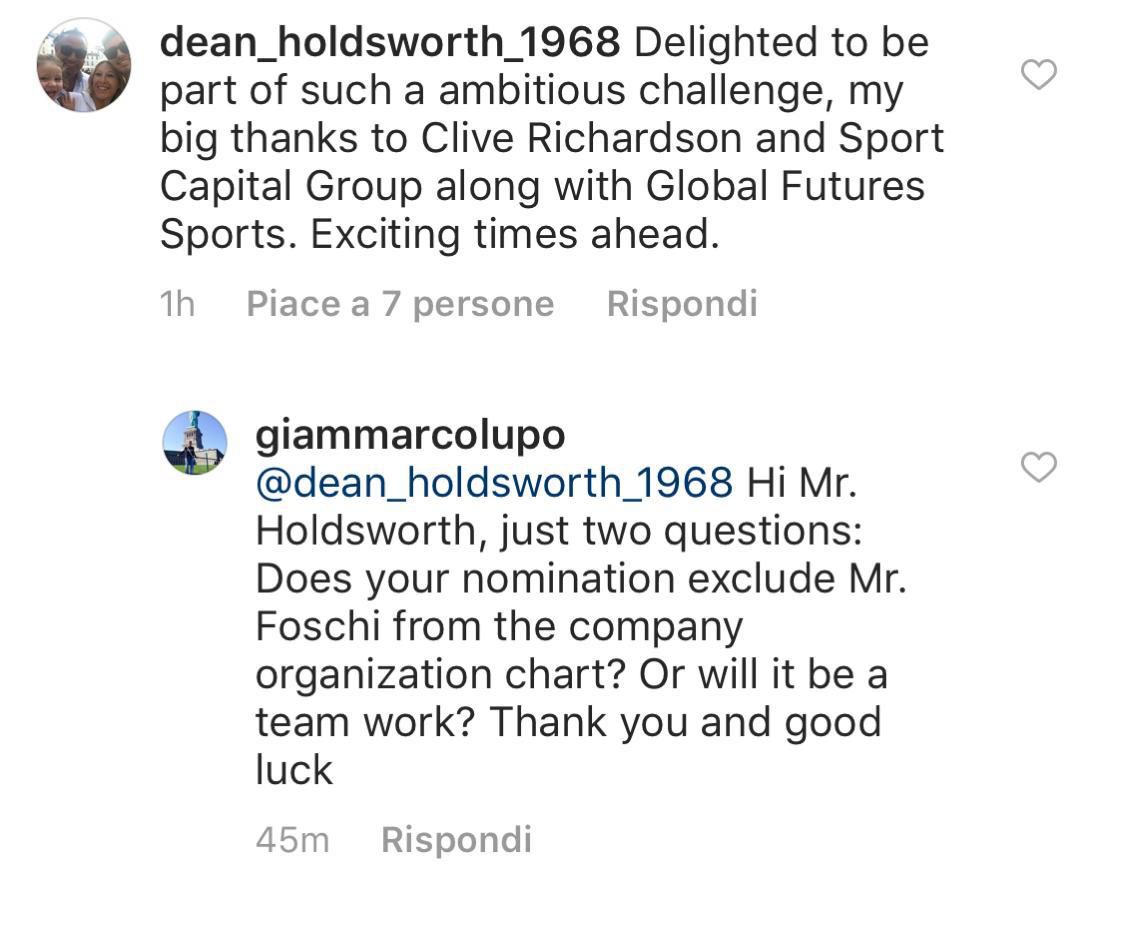1123x928 pixels.
Task: Open giammarcolupo's Statue of Liberty avatar
Action: 195,441
